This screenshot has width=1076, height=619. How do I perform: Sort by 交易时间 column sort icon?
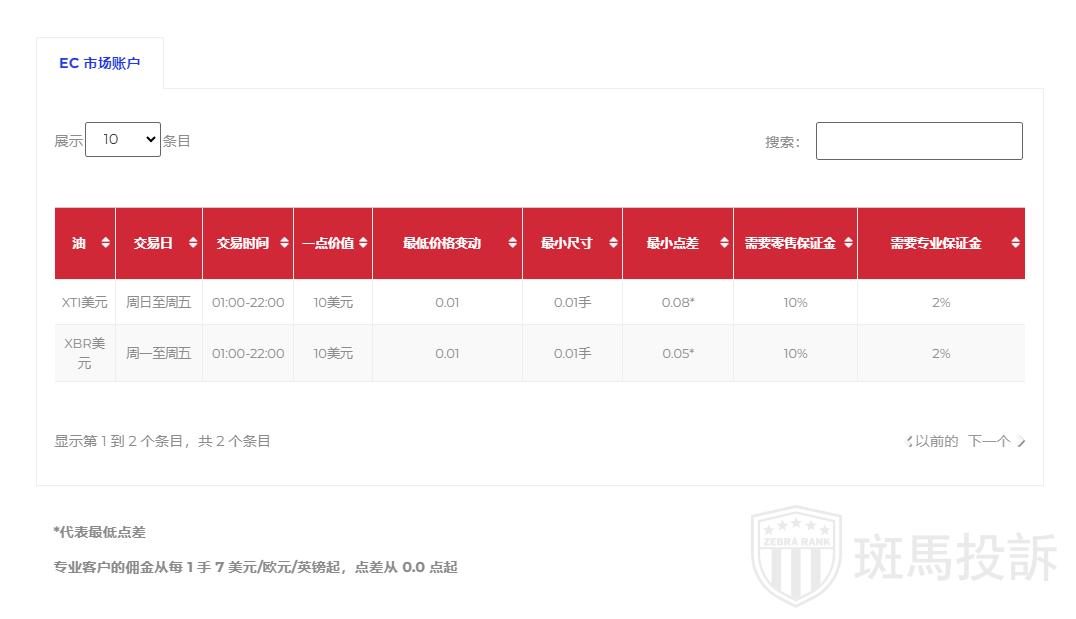(283, 243)
